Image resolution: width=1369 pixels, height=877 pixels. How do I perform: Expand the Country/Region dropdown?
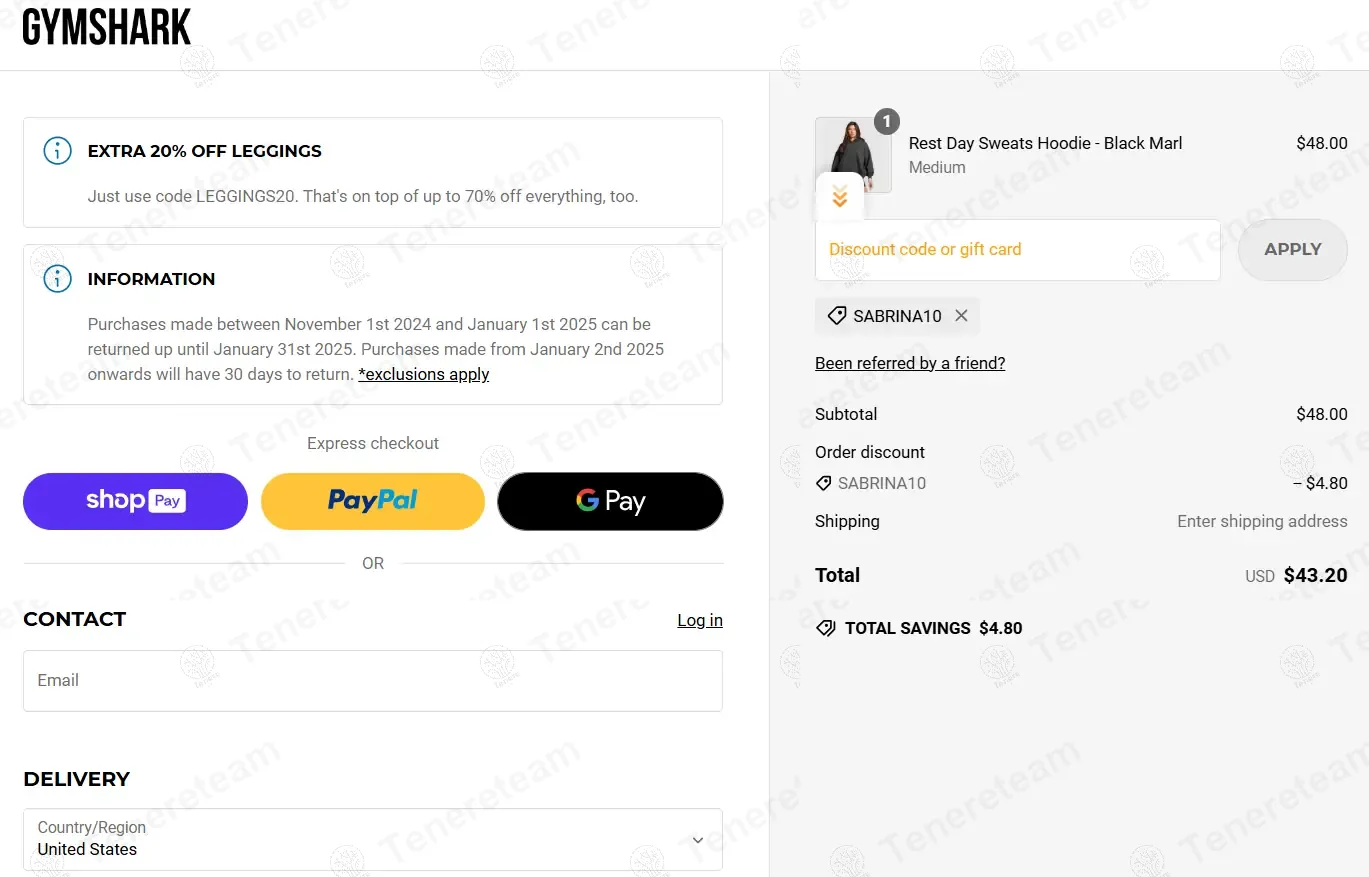[x=698, y=840]
